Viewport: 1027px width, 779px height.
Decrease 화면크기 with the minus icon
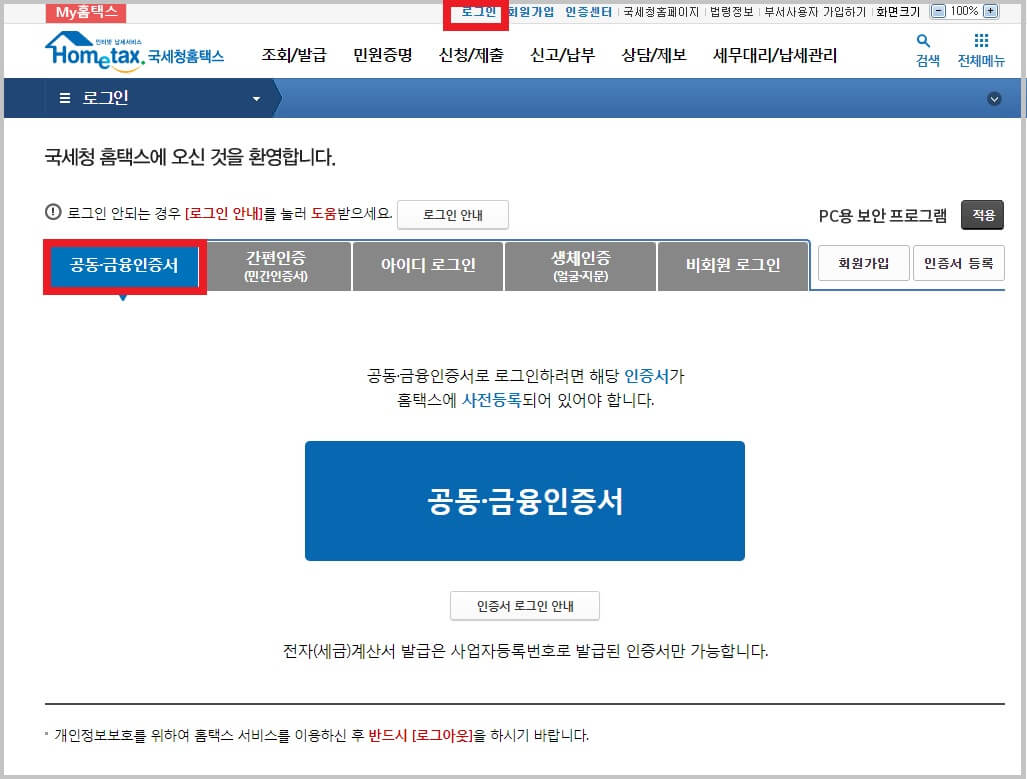click(x=938, y=11)
